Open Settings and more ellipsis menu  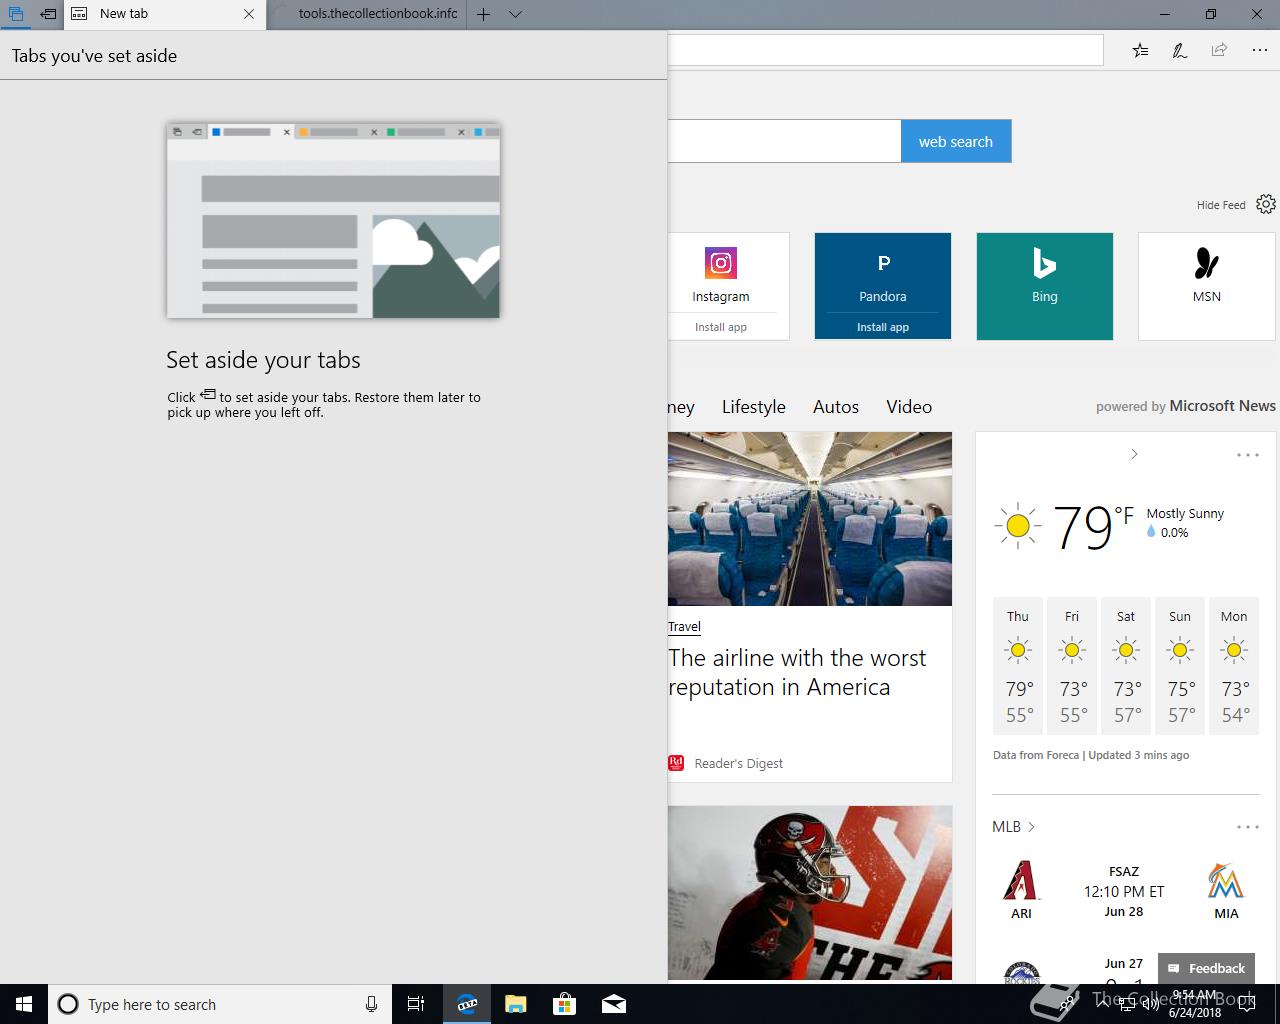click(x=1259, y=50)
